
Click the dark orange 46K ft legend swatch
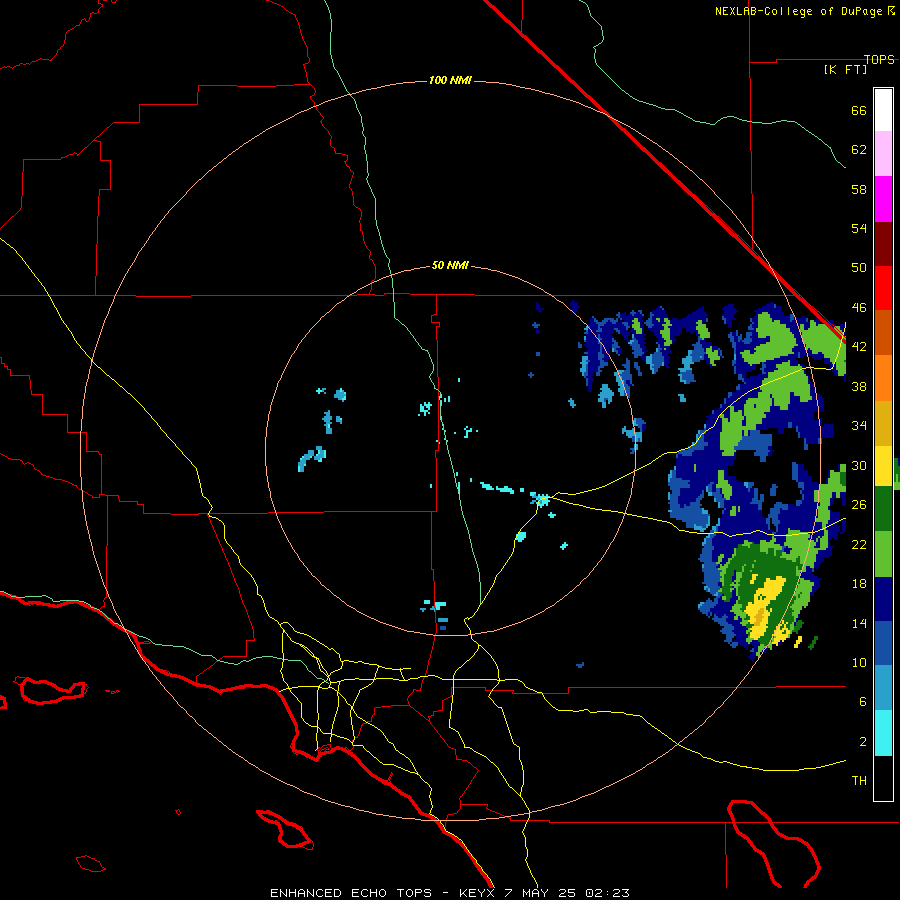[x=883, y=332]
